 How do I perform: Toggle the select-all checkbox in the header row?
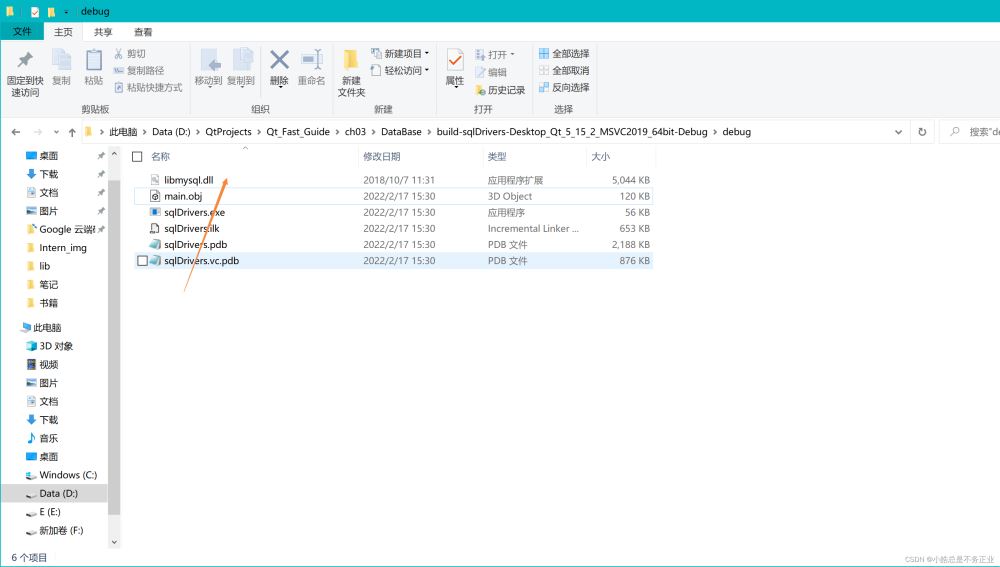[x=138, y=157]
